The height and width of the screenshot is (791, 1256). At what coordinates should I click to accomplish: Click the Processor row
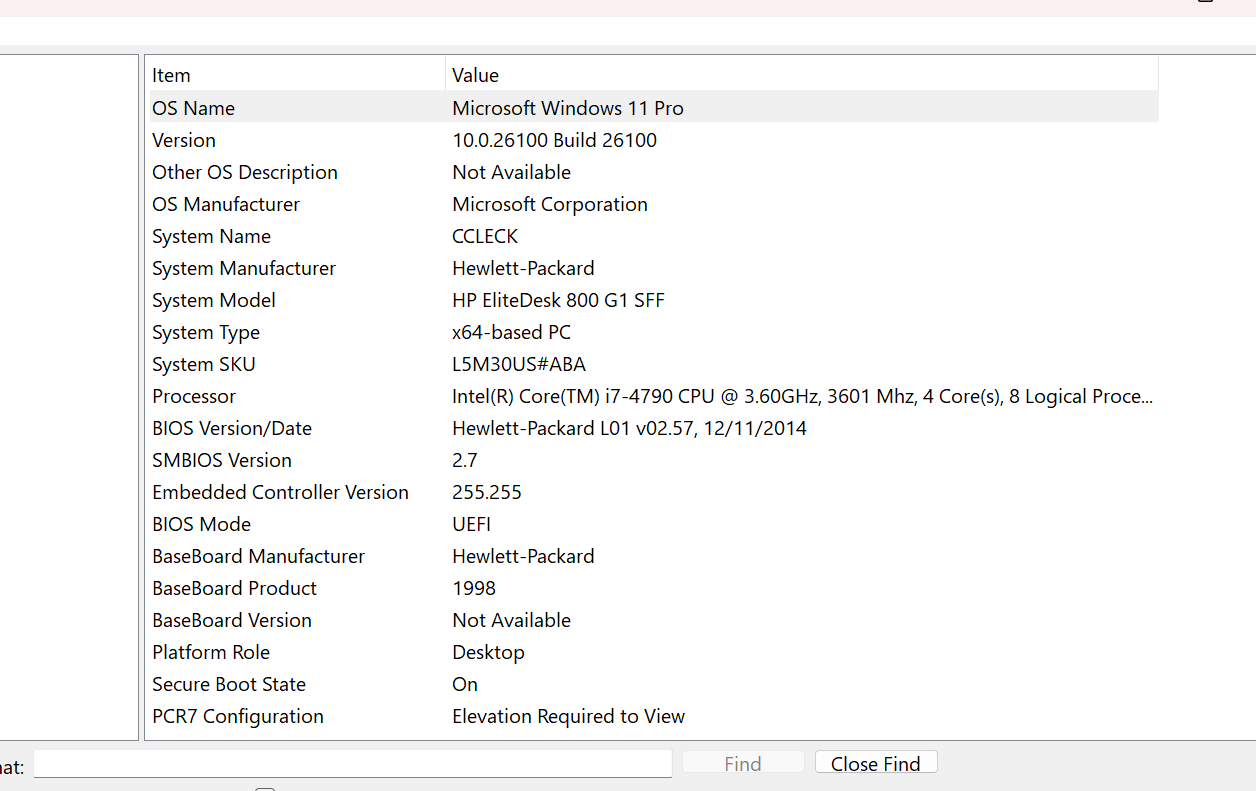point(194,396)
